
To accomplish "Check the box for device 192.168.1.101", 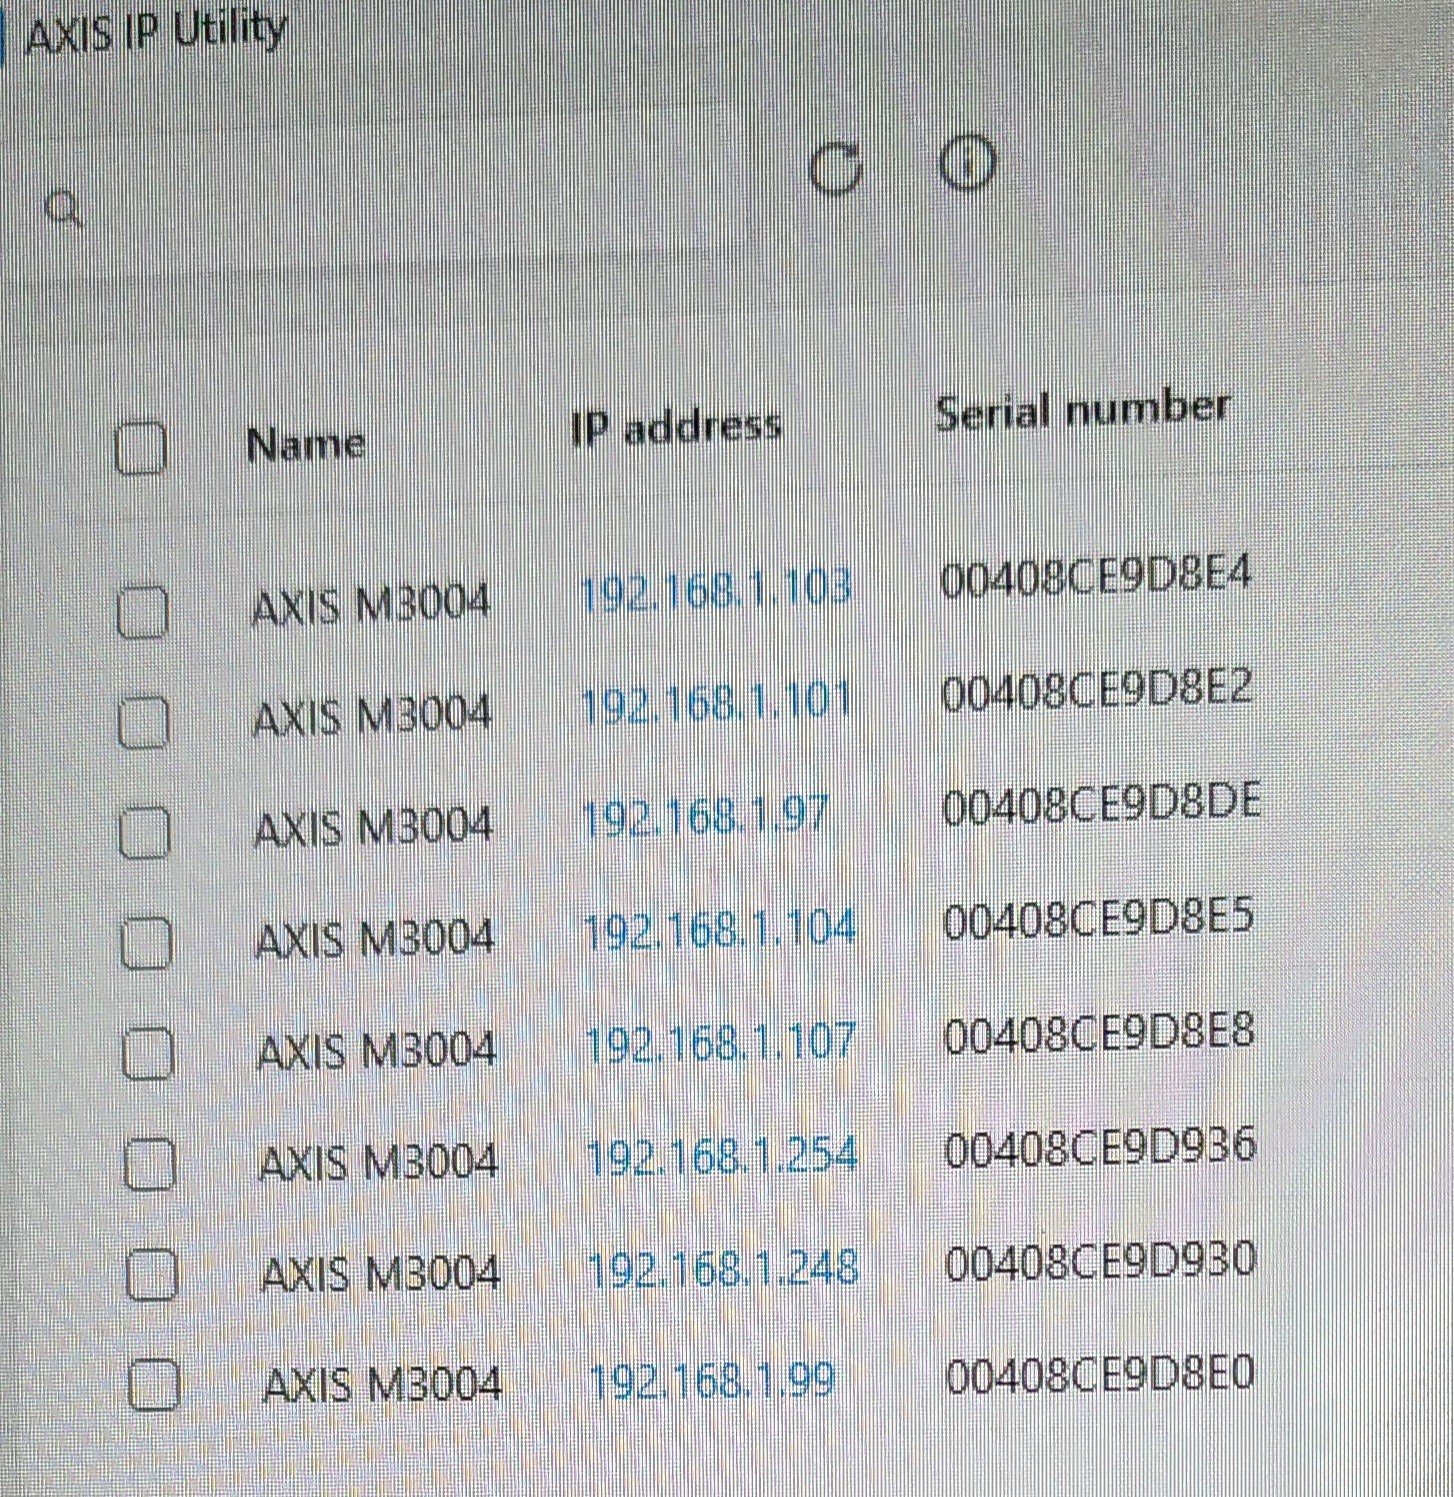I will (x=143, y=721).
